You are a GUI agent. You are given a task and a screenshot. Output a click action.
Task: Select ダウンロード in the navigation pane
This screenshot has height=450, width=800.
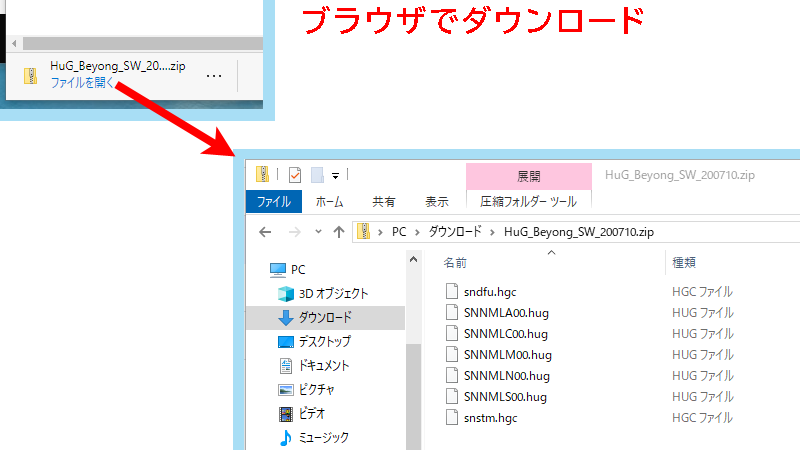pyautogui.click(x=325, y=318)
